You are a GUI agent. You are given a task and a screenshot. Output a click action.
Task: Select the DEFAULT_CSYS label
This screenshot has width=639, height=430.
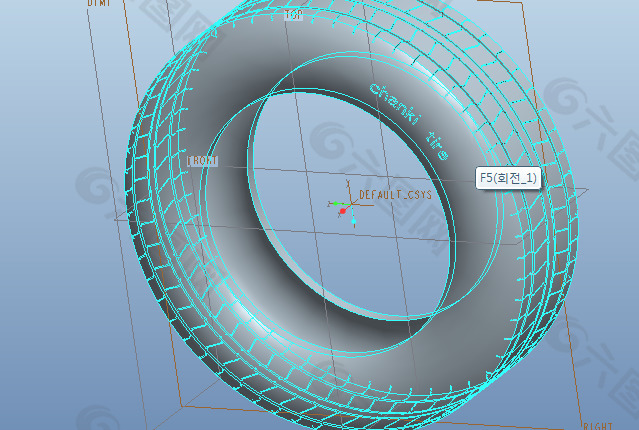(395, 194)
